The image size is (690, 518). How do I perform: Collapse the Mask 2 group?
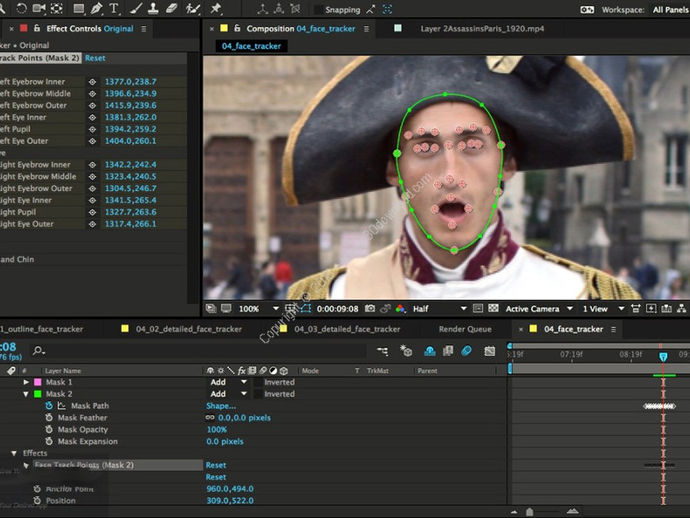(x=26, y=394)
